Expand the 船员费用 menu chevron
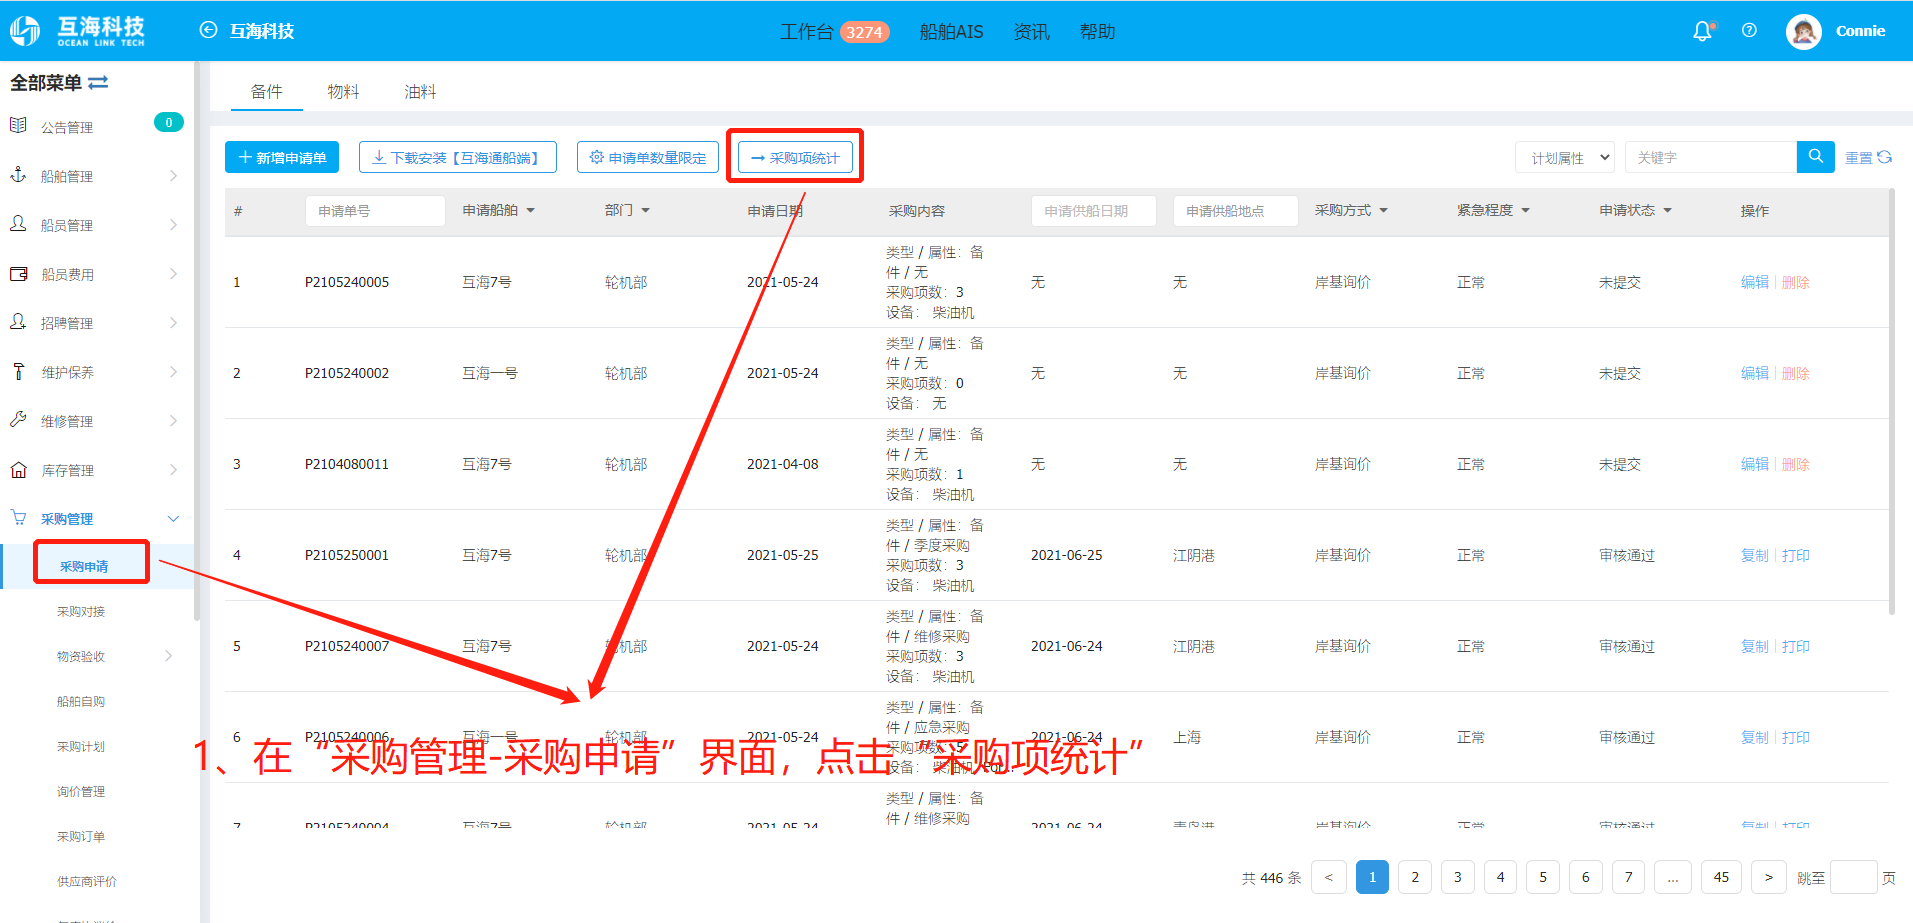 click(x=173, y=274)
